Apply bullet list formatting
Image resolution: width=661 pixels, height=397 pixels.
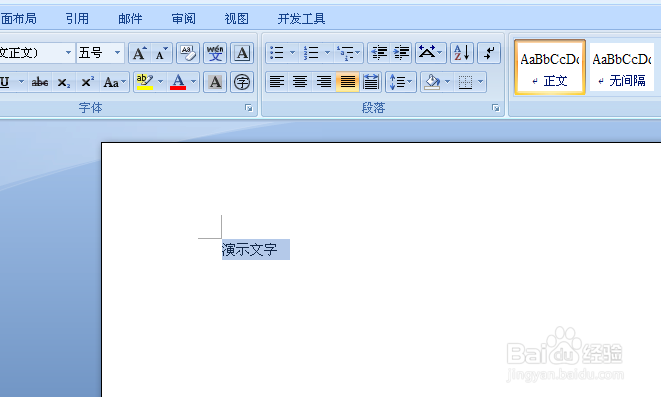[277, 53]
